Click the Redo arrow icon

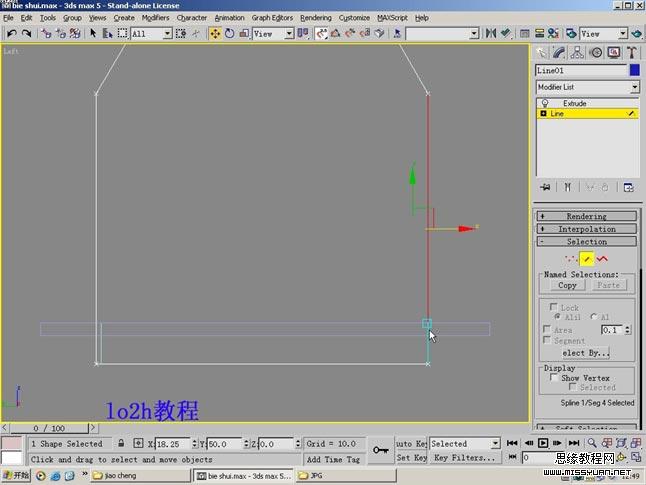pos(26,33)
